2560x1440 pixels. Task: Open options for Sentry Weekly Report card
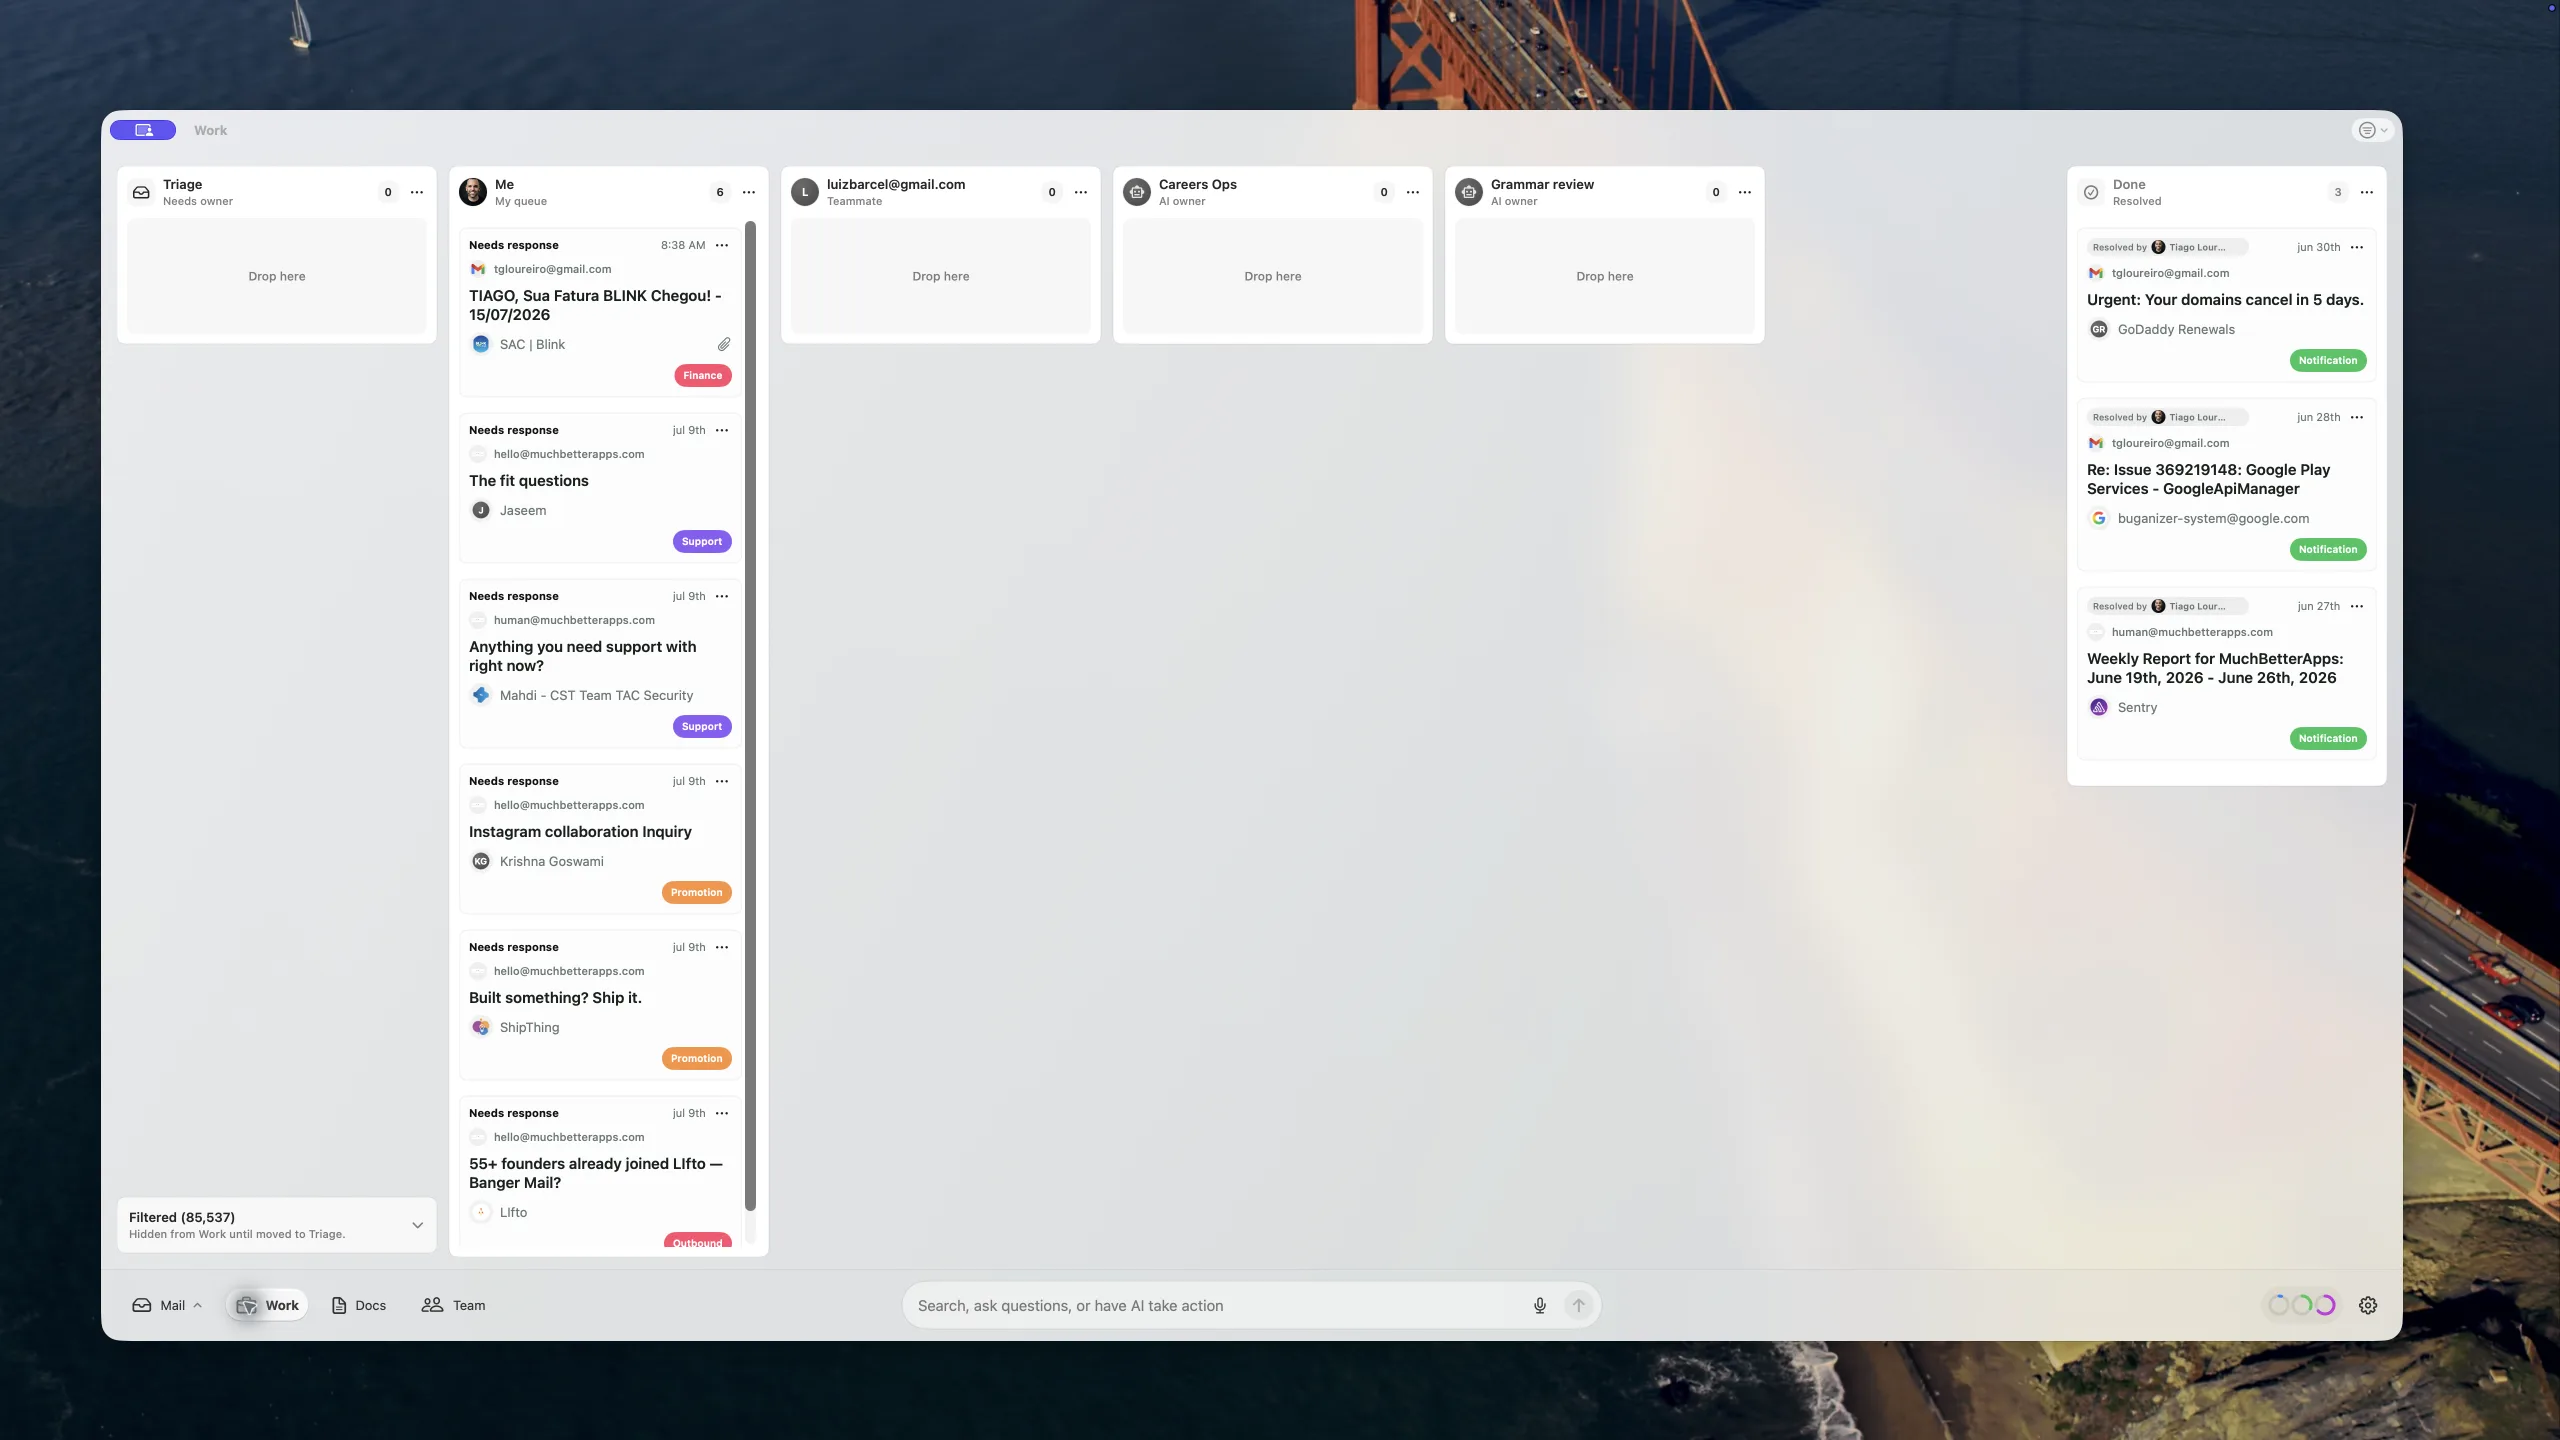tap(2357, 606)
